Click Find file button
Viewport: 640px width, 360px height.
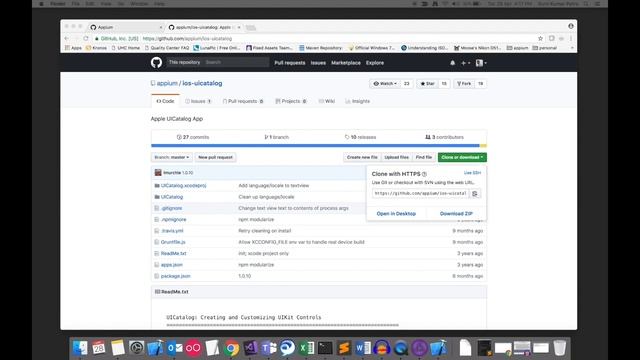424,157
